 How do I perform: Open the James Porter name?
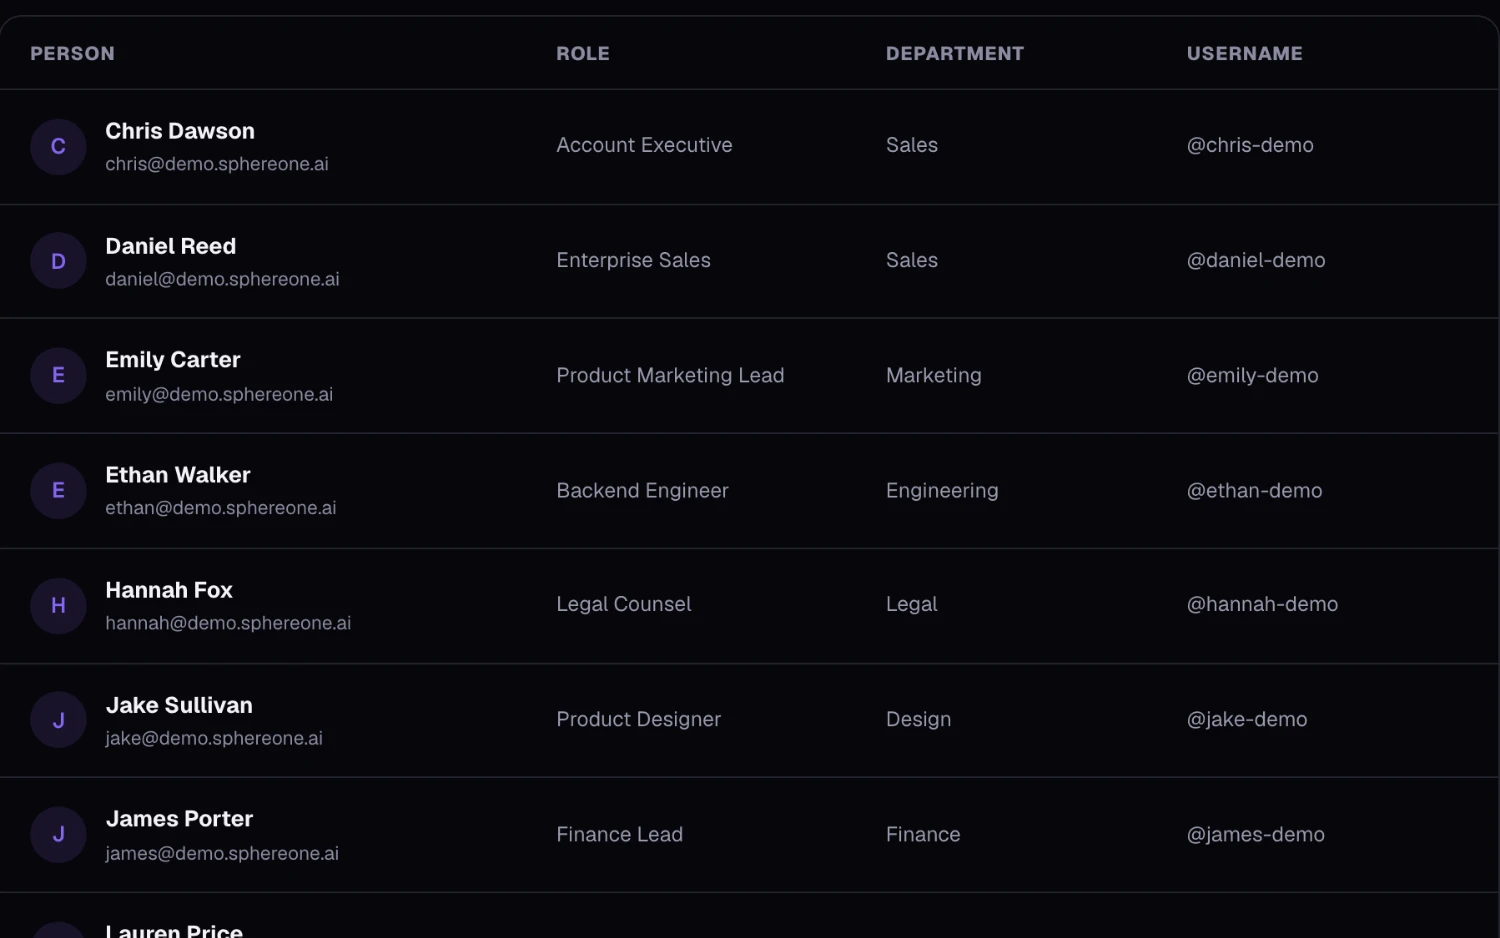[179, 819]
